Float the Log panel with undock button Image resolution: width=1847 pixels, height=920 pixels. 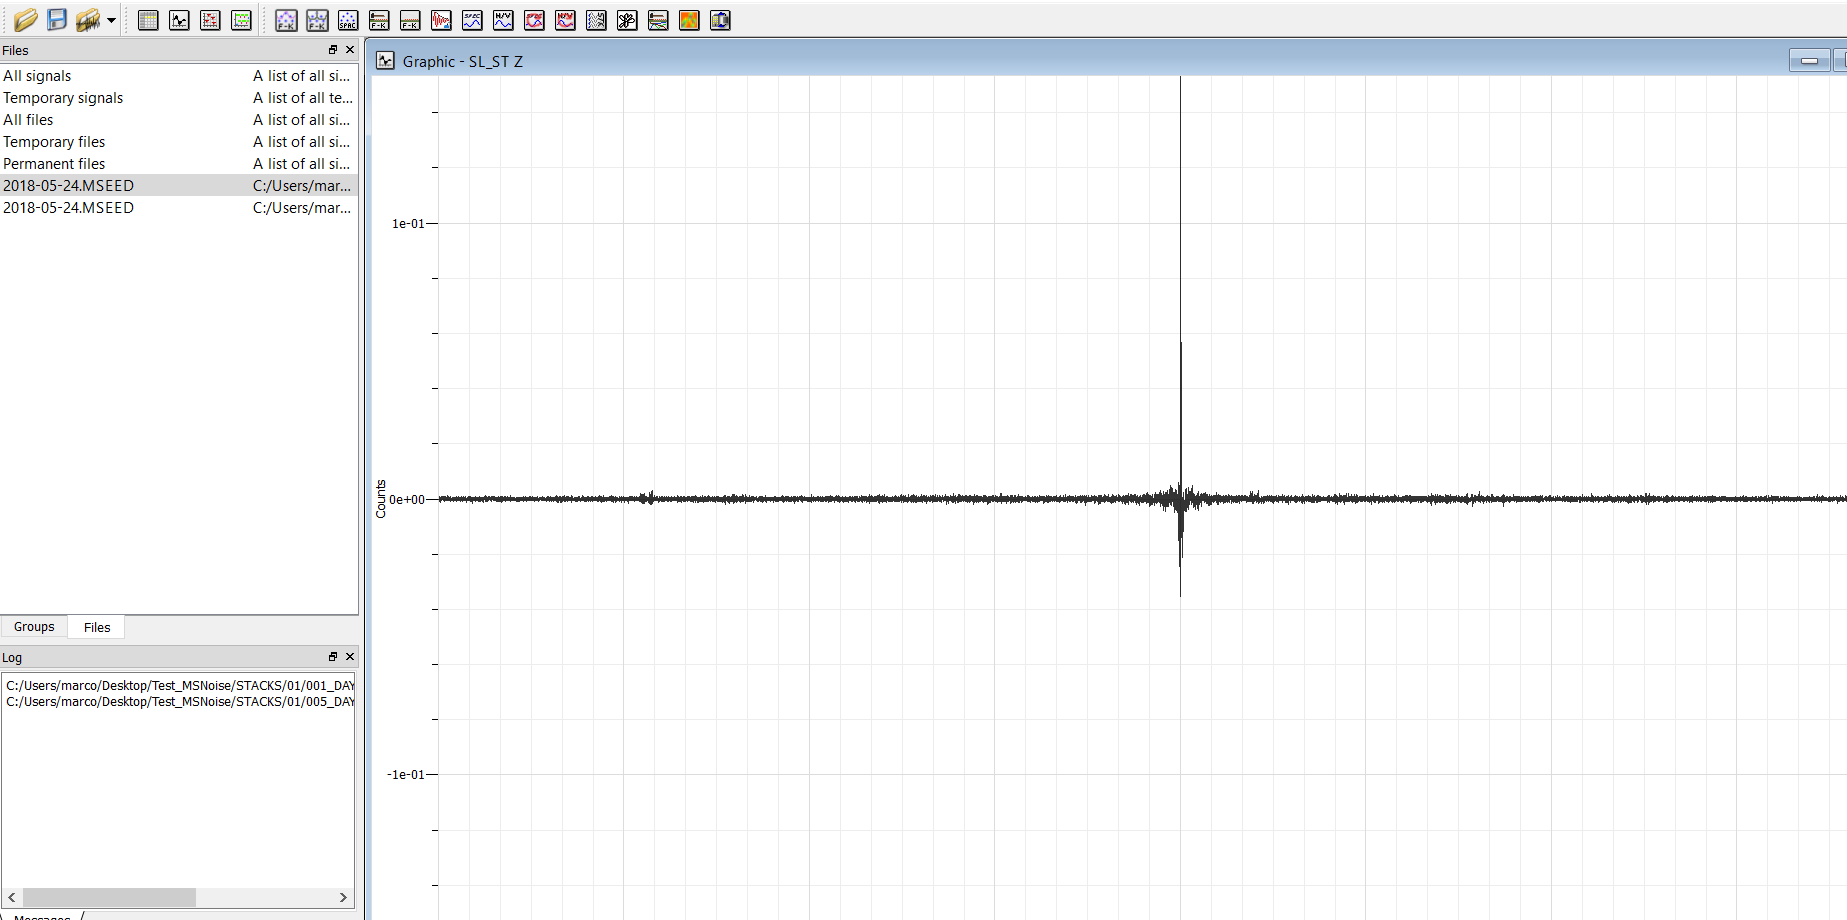coord(333,657)
